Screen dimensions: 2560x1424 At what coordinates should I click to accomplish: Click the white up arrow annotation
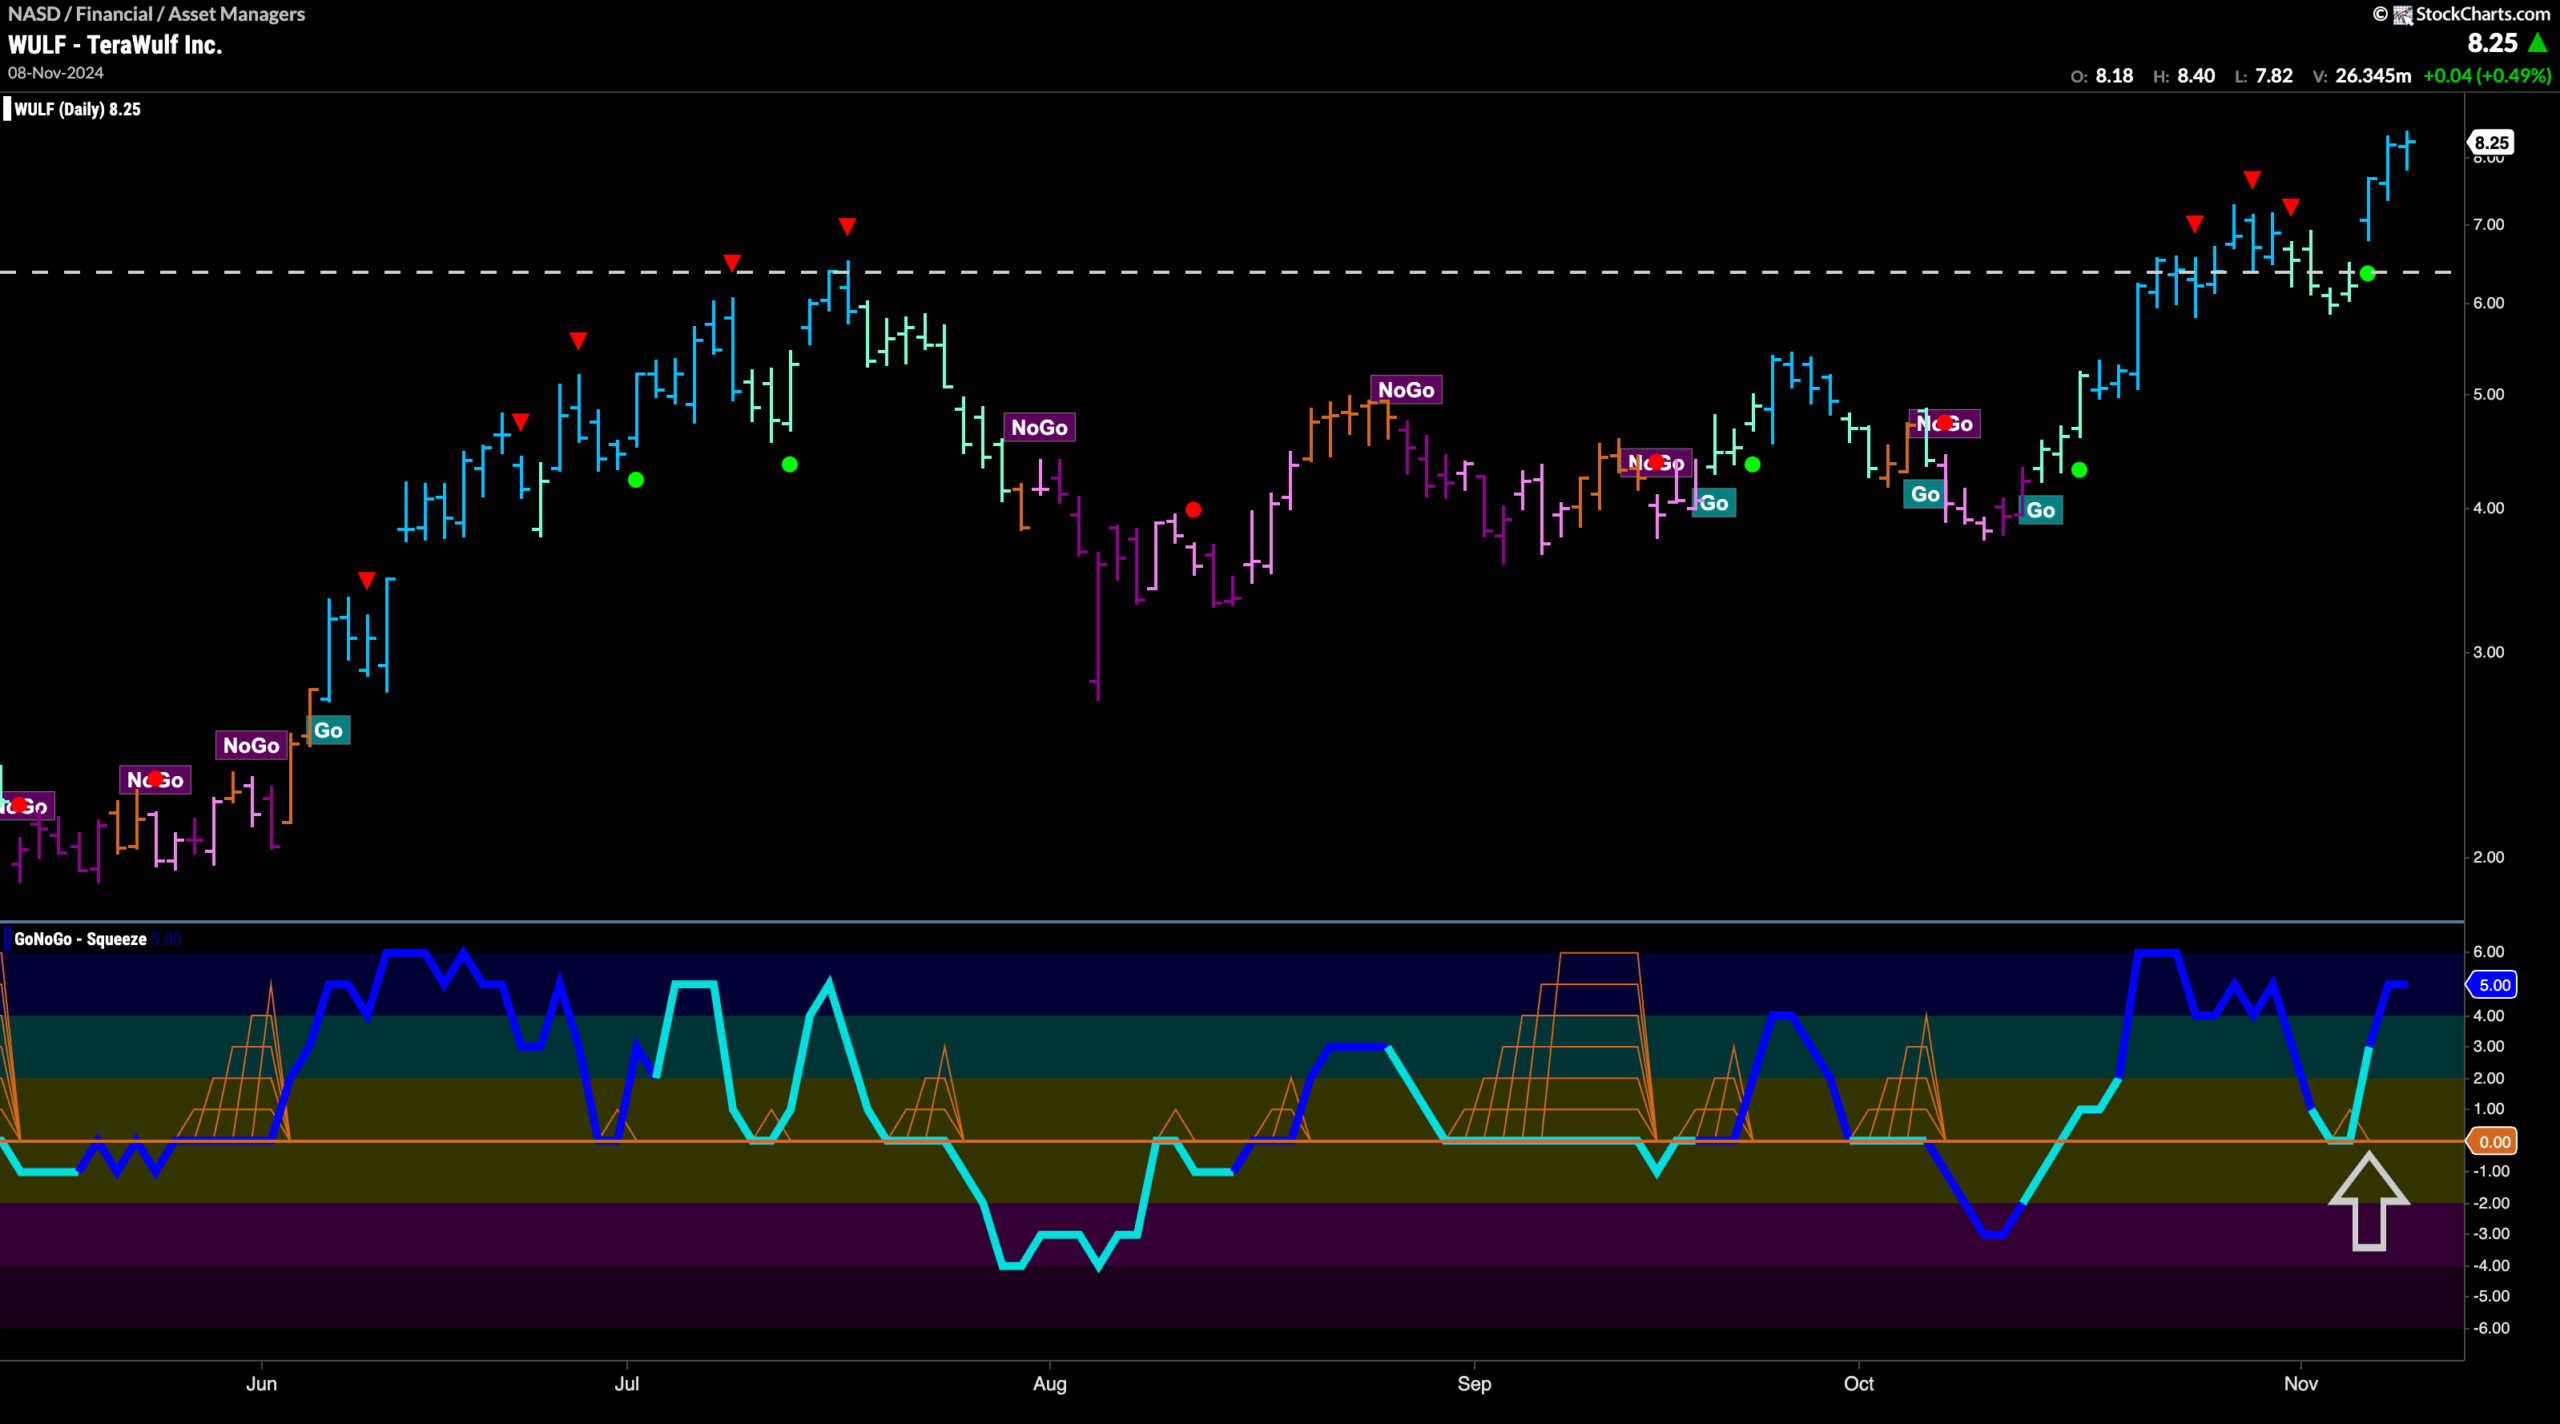click(x=2368, y=1201)
